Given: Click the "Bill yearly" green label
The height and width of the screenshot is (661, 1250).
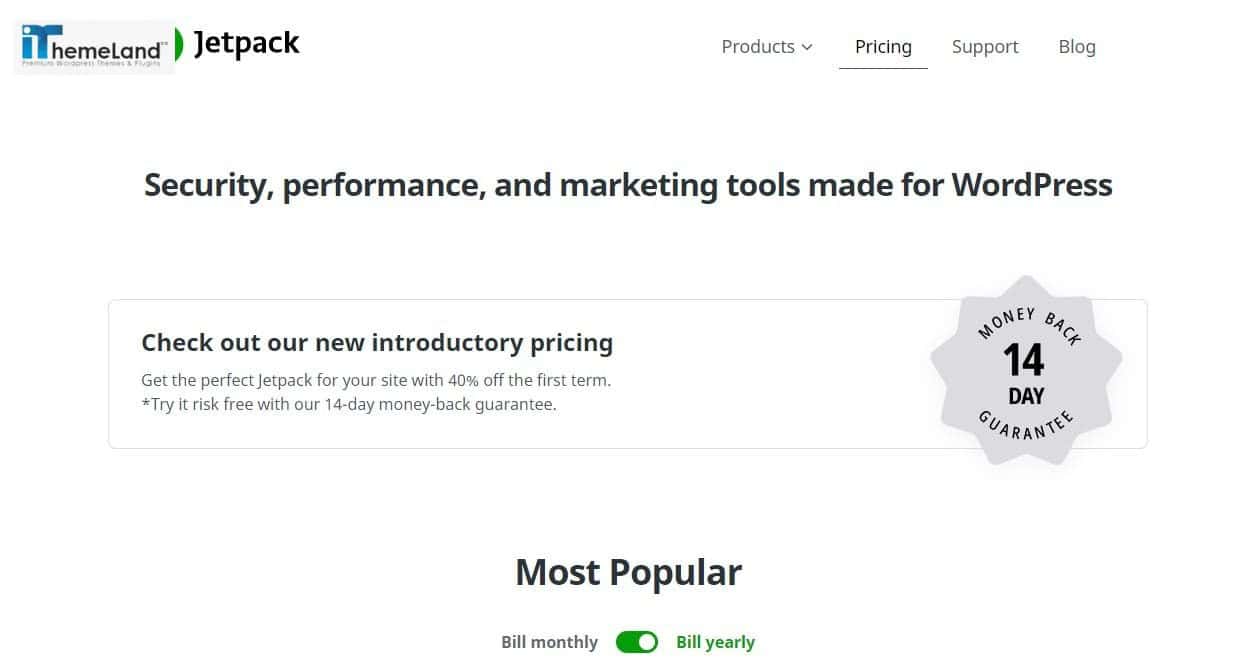Looking at the screenshot, I should [715, 642].
